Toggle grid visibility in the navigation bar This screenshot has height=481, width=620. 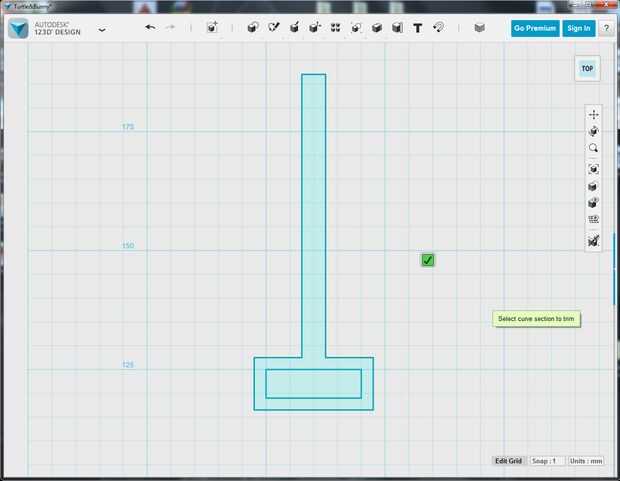(594, 220)
